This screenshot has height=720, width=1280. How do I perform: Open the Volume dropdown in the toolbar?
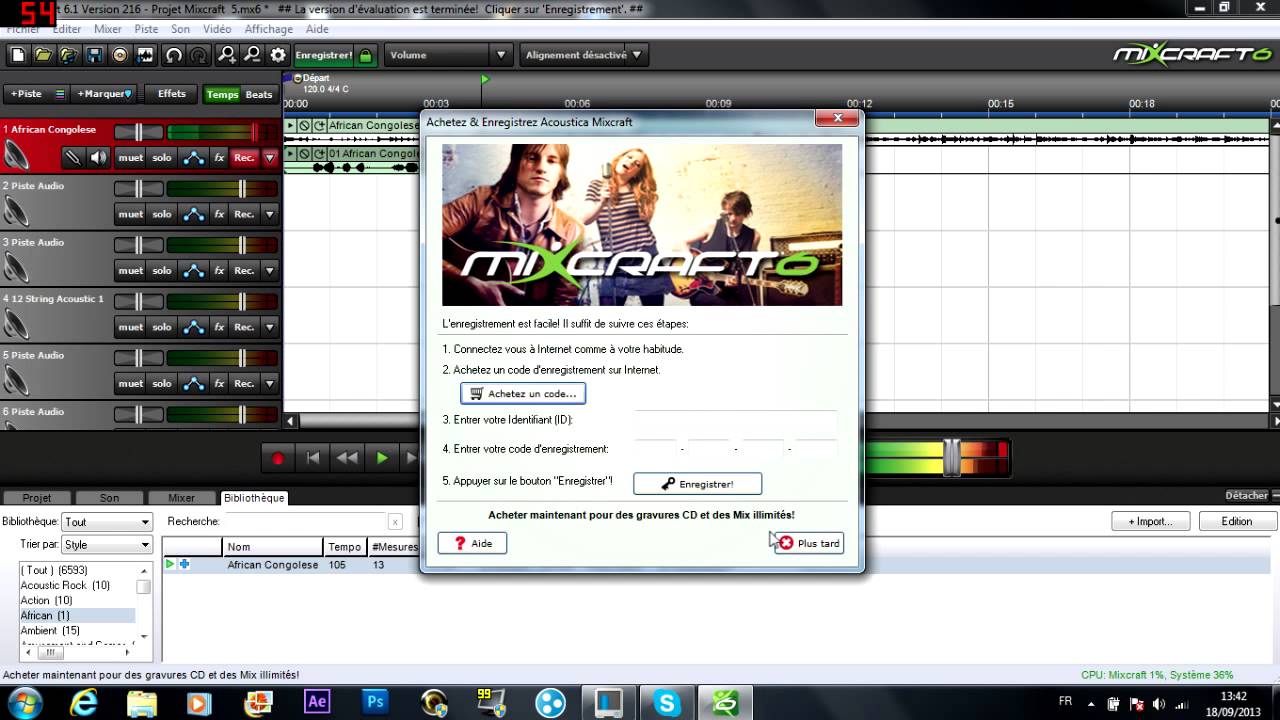click(448, 55)
